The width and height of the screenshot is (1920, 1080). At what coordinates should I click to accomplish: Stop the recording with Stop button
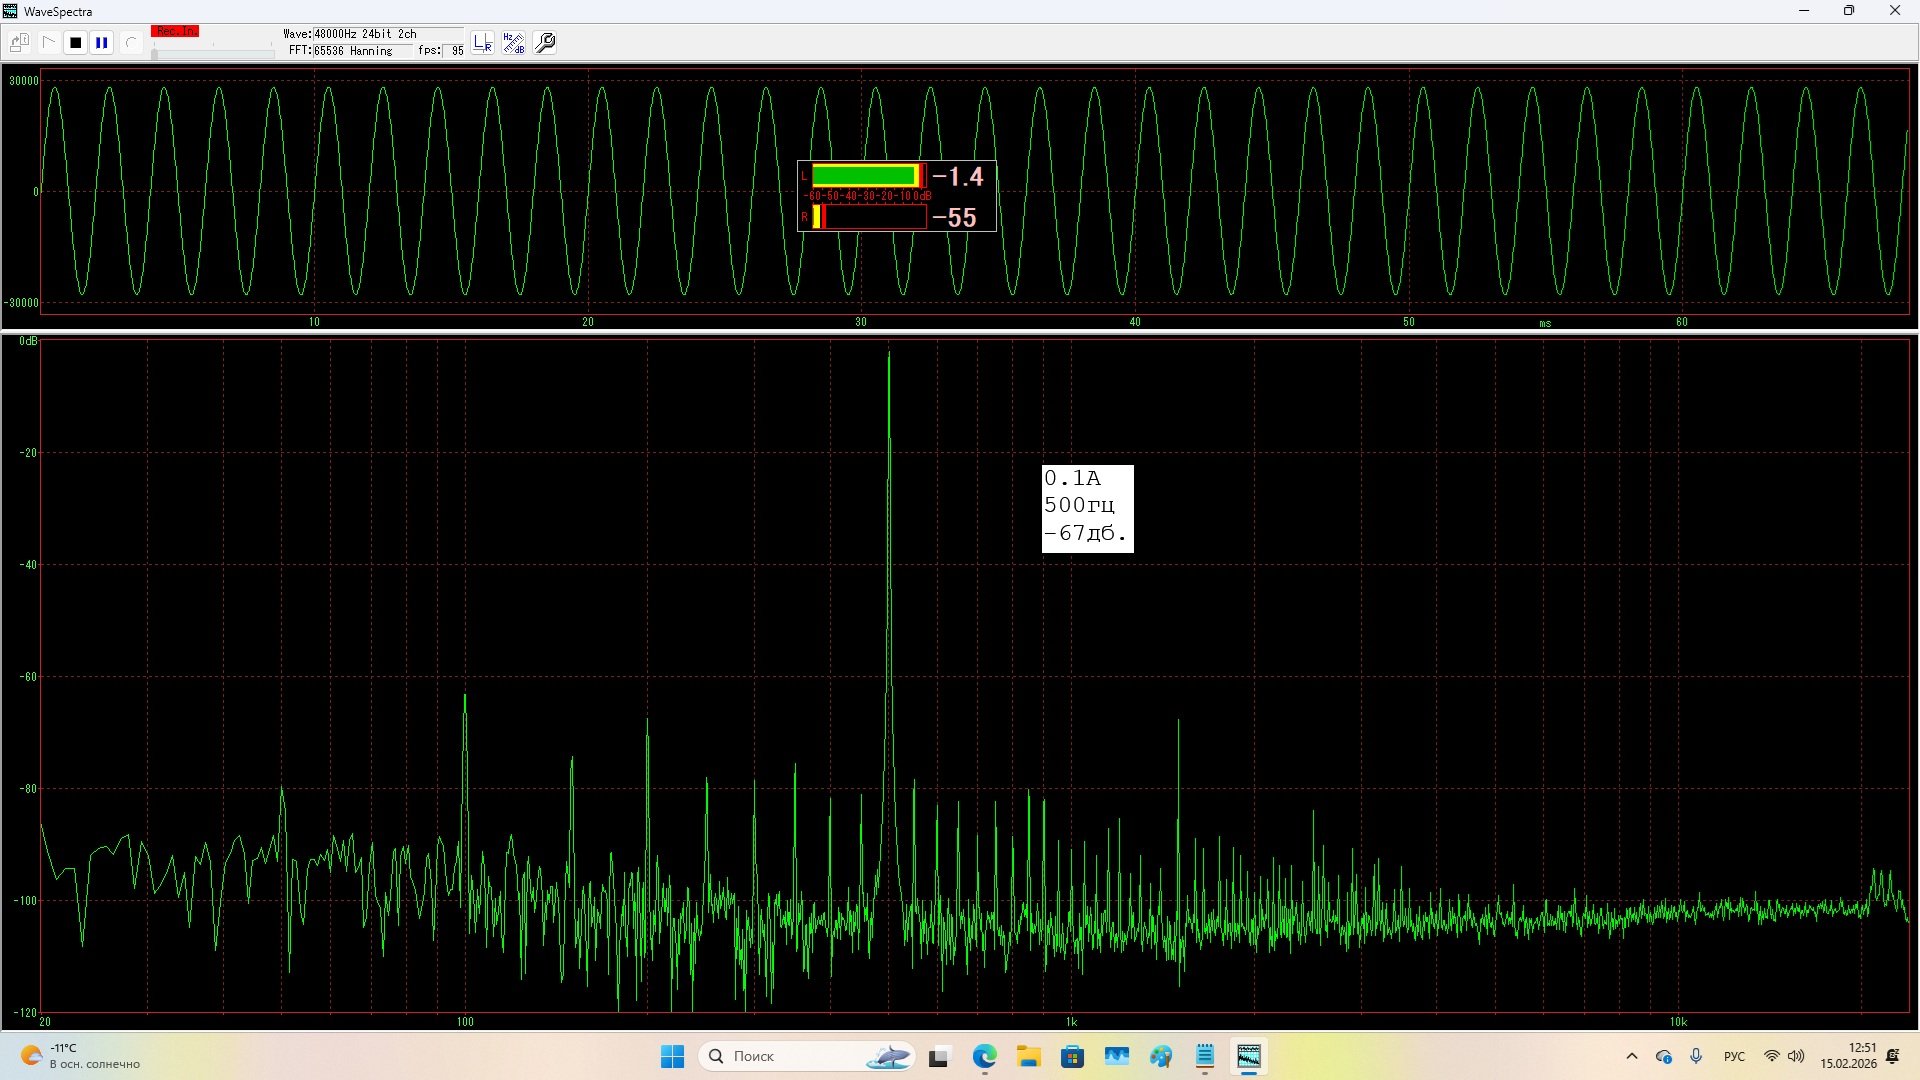click(75, 43)
